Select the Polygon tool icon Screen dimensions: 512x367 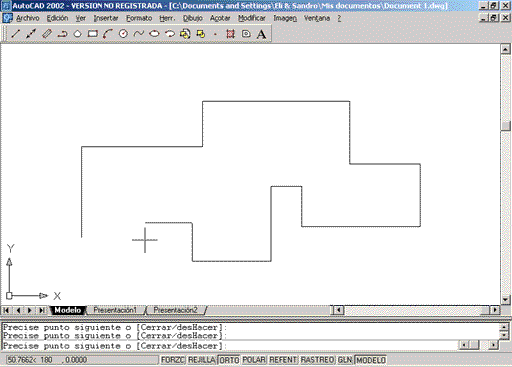(x=77, y=34)
